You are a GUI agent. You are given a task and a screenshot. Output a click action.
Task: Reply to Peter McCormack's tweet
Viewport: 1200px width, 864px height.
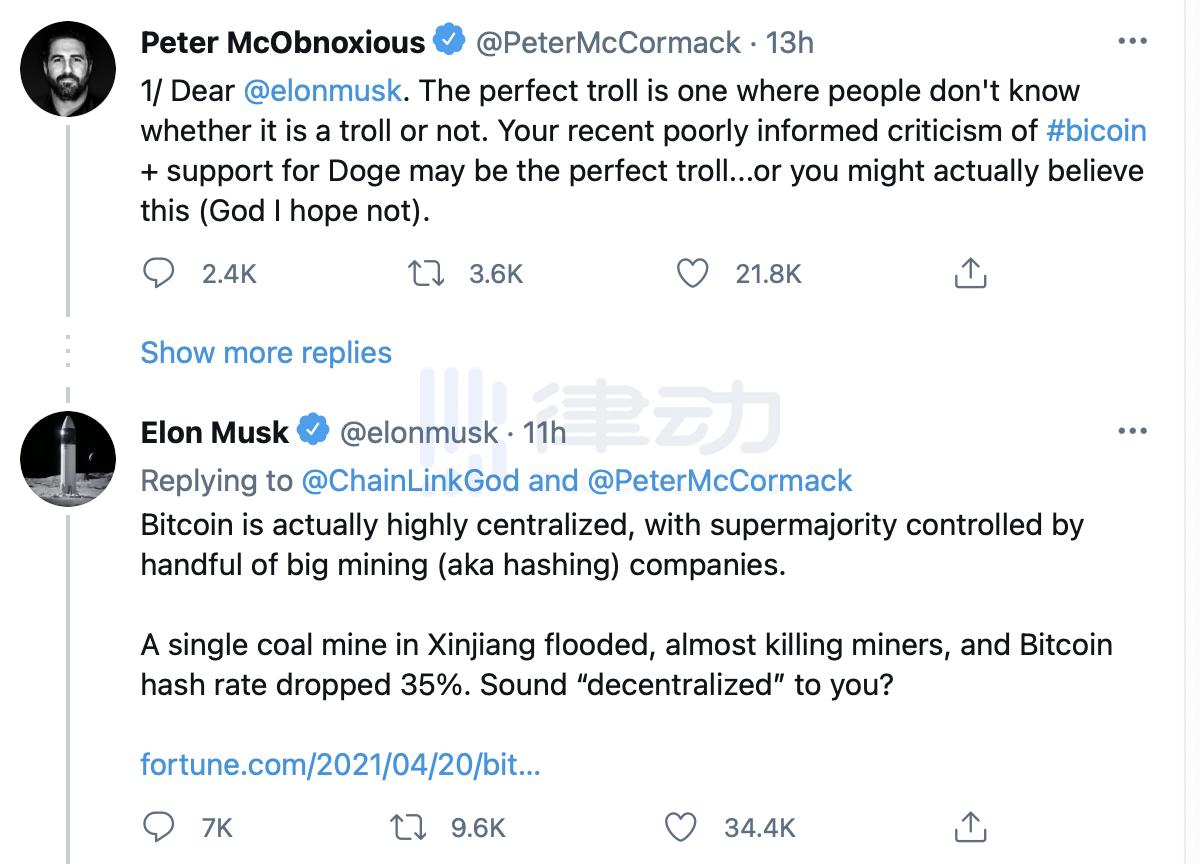159,273
